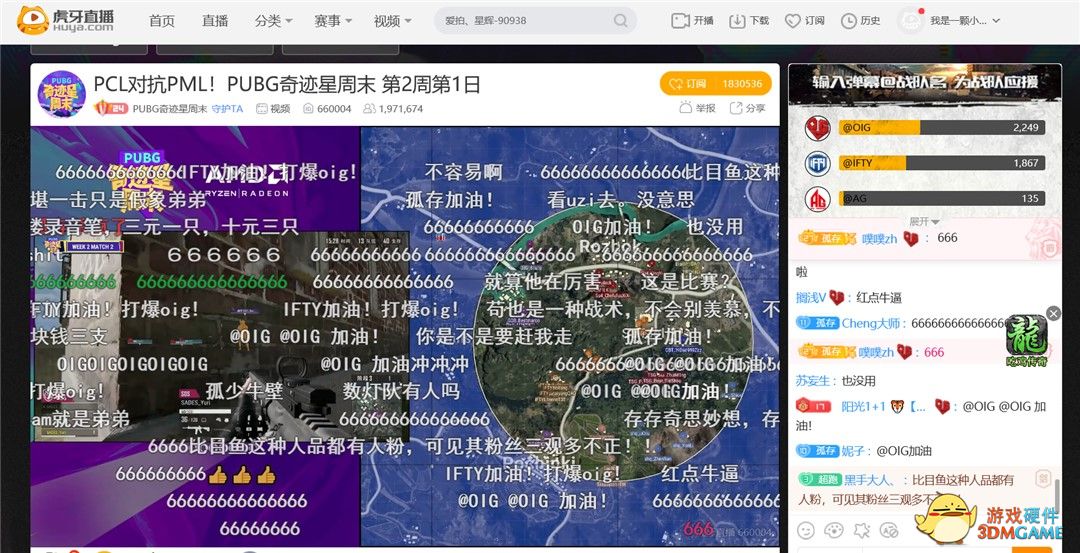This screenshot has height=553, width=1080.
Task: Click the 守护TA link
Action: (227, 109)
